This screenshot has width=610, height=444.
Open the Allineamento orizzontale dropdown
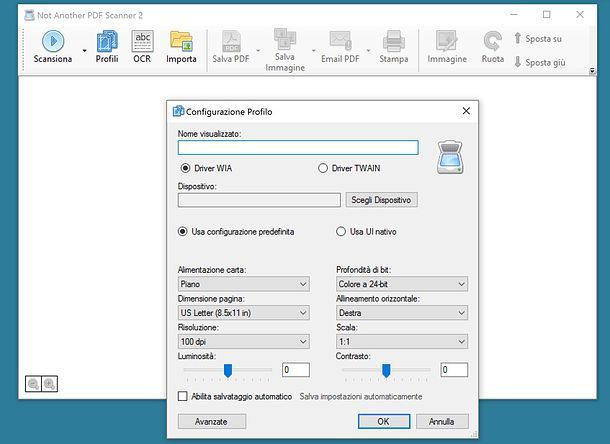pos(402,313)
